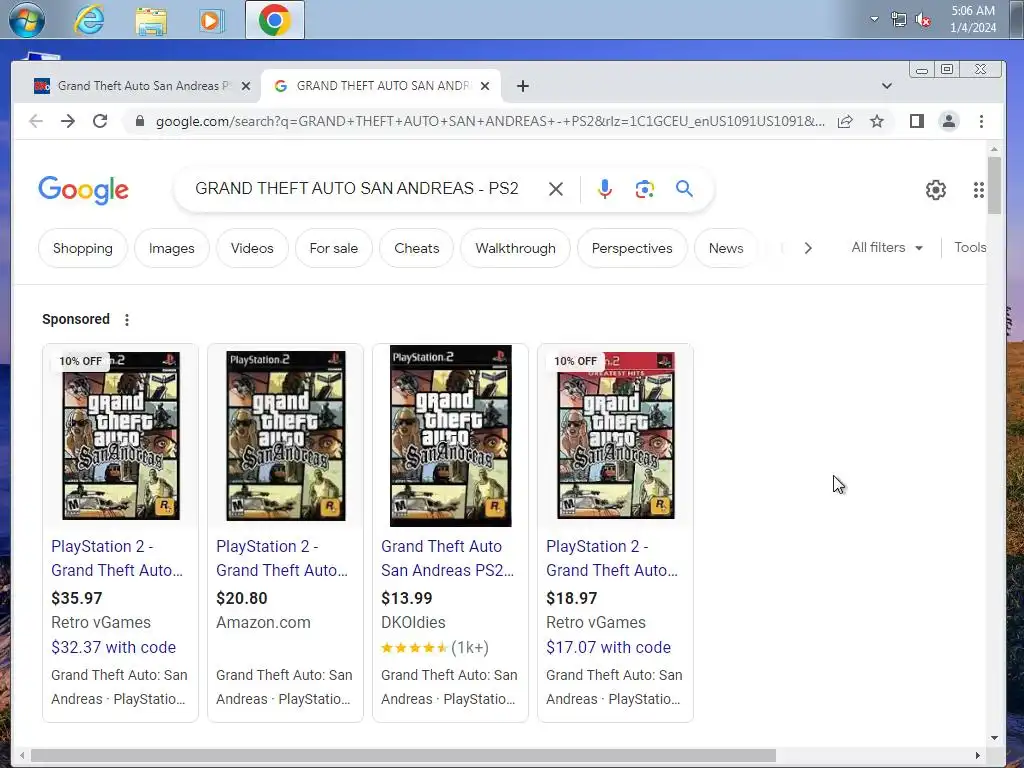This screenshot has height=768, width=1024.
Task: Launch Windows Media Player from taskbar
Action: [211, 20]
